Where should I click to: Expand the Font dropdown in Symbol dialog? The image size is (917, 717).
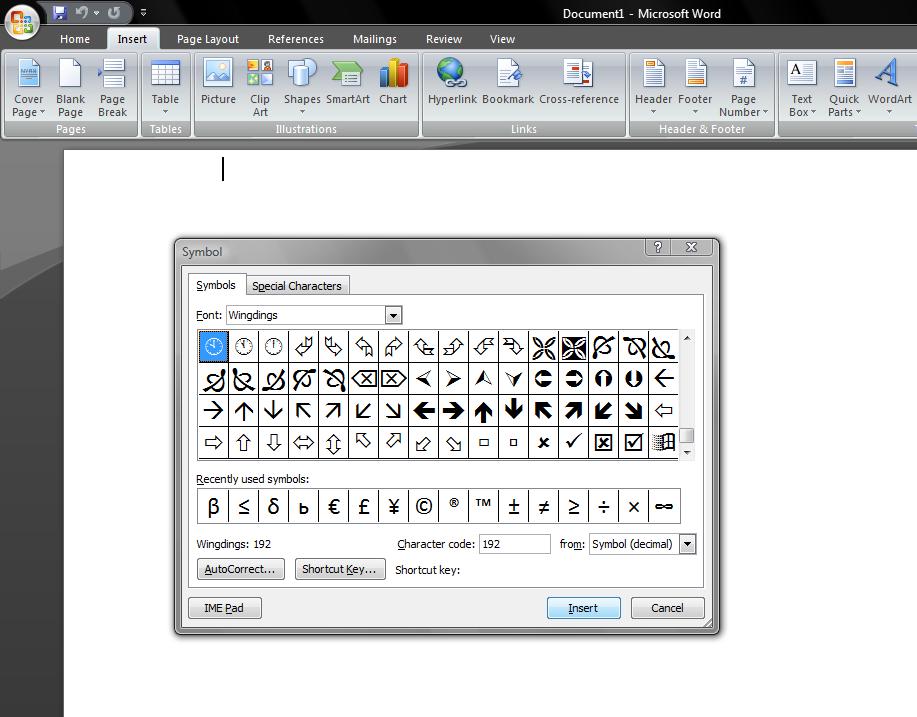coord(394,315)
